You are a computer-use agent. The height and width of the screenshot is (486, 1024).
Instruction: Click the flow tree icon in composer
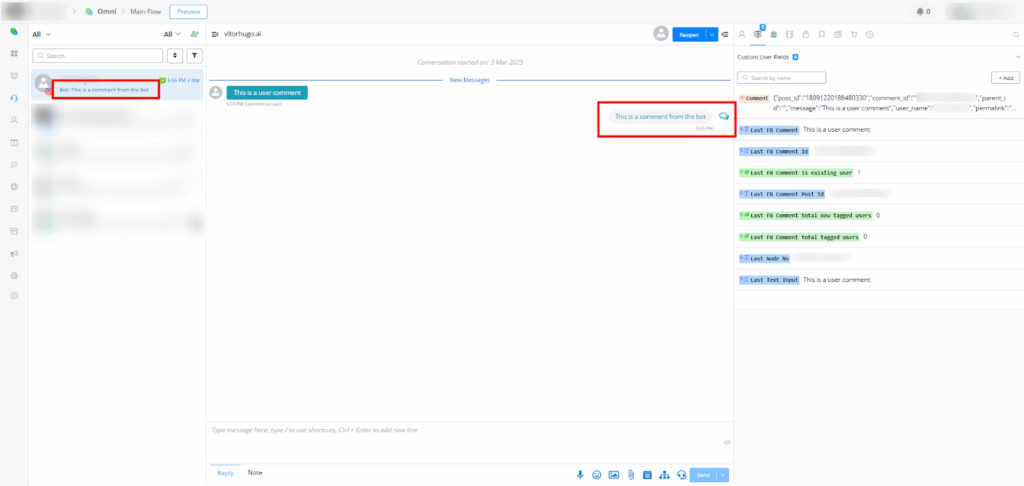tap(664, 474)
